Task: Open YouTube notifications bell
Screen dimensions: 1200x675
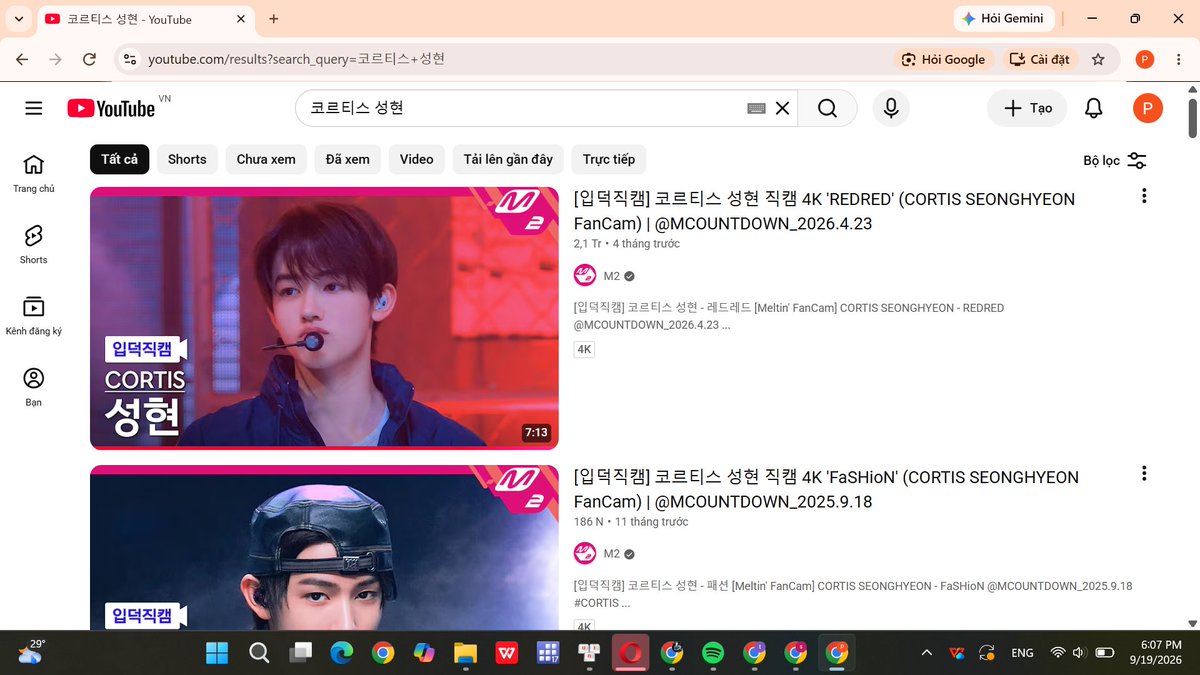Action: click(x=1094, y=108)
